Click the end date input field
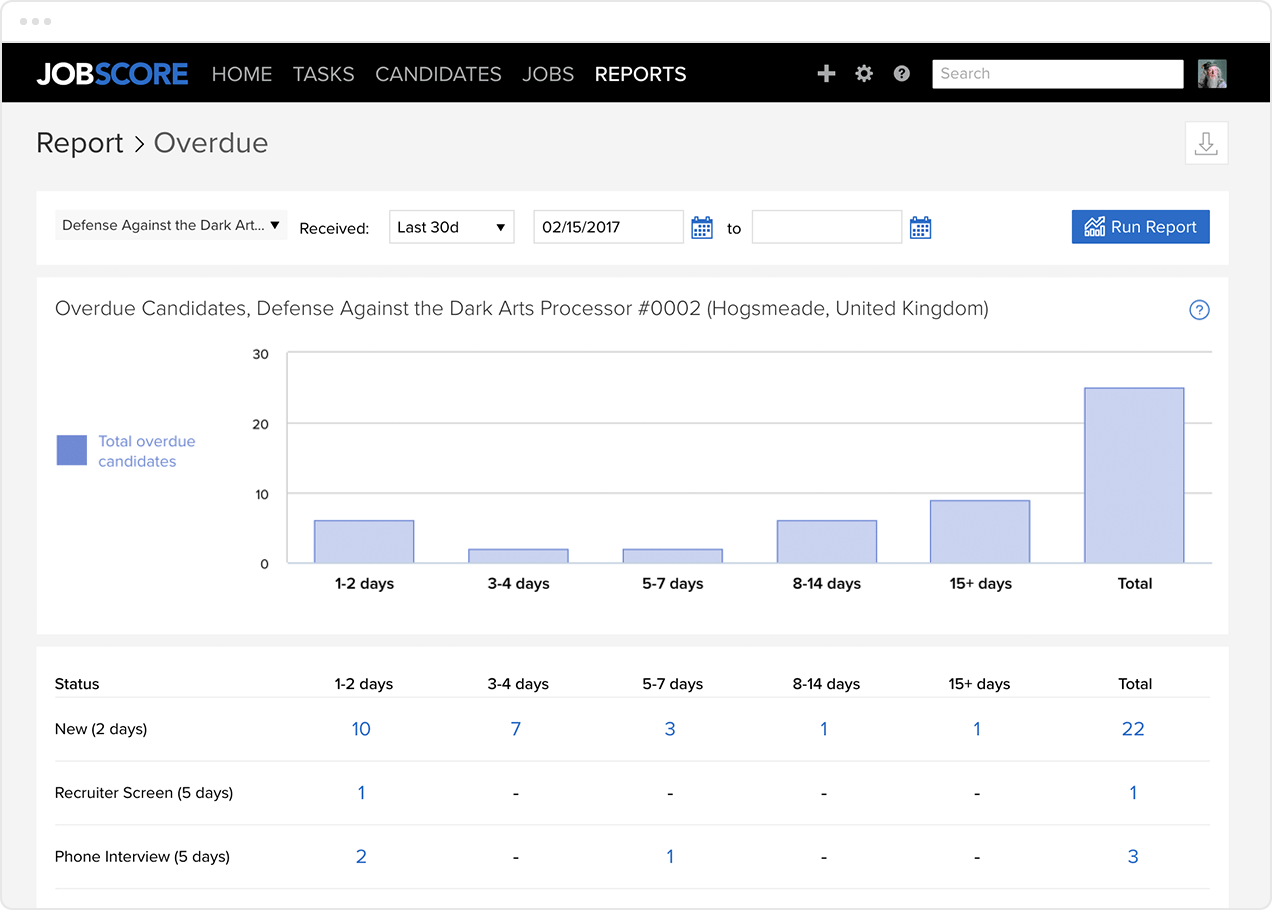The image size is (1272, 910). pyautogui.click(x=826, y=227)
